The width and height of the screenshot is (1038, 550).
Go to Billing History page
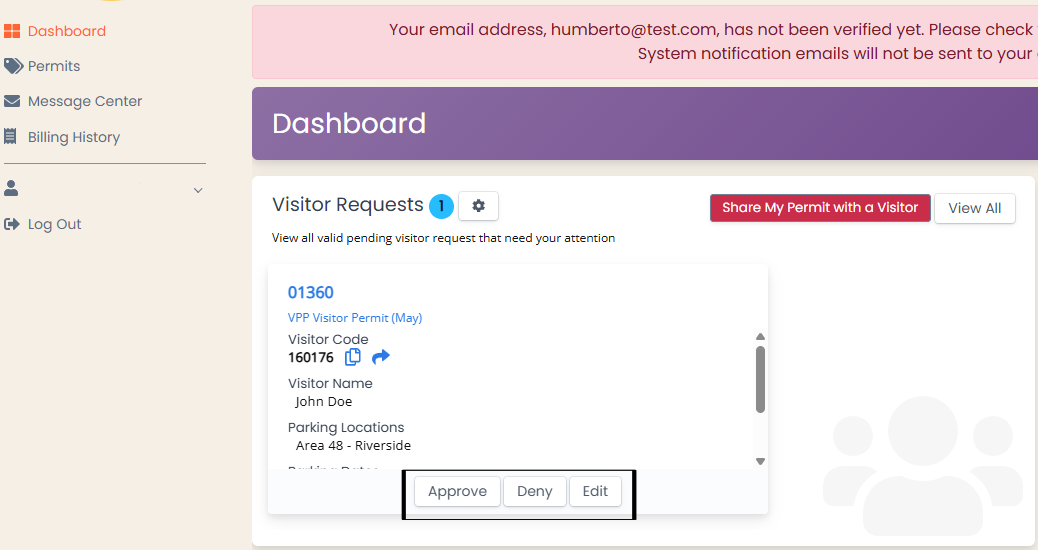point(73,137)
